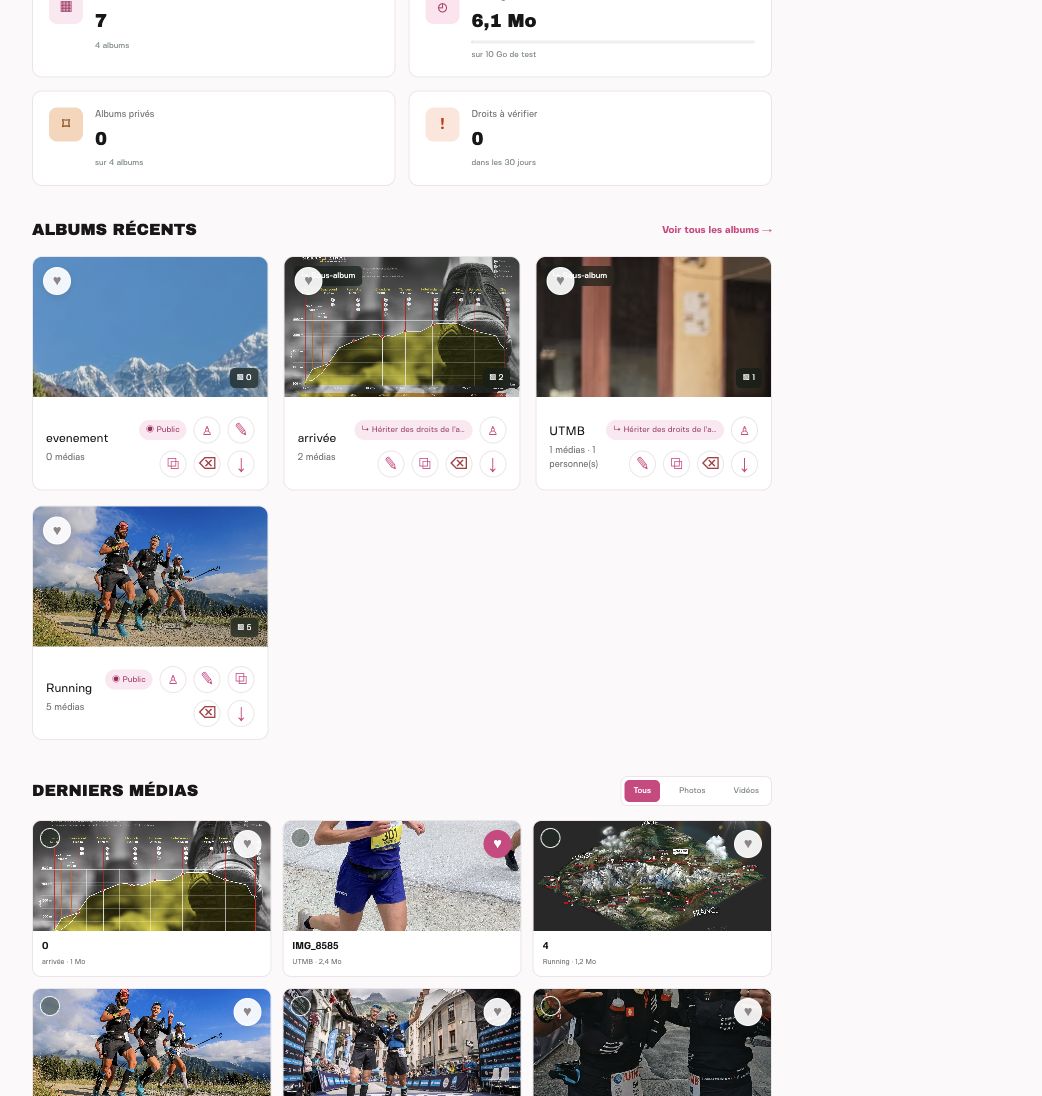Download the arrivée album with the arrow icon
Image resolution: width=1042 pixels, height=1096 pixels.
[493, 463]
